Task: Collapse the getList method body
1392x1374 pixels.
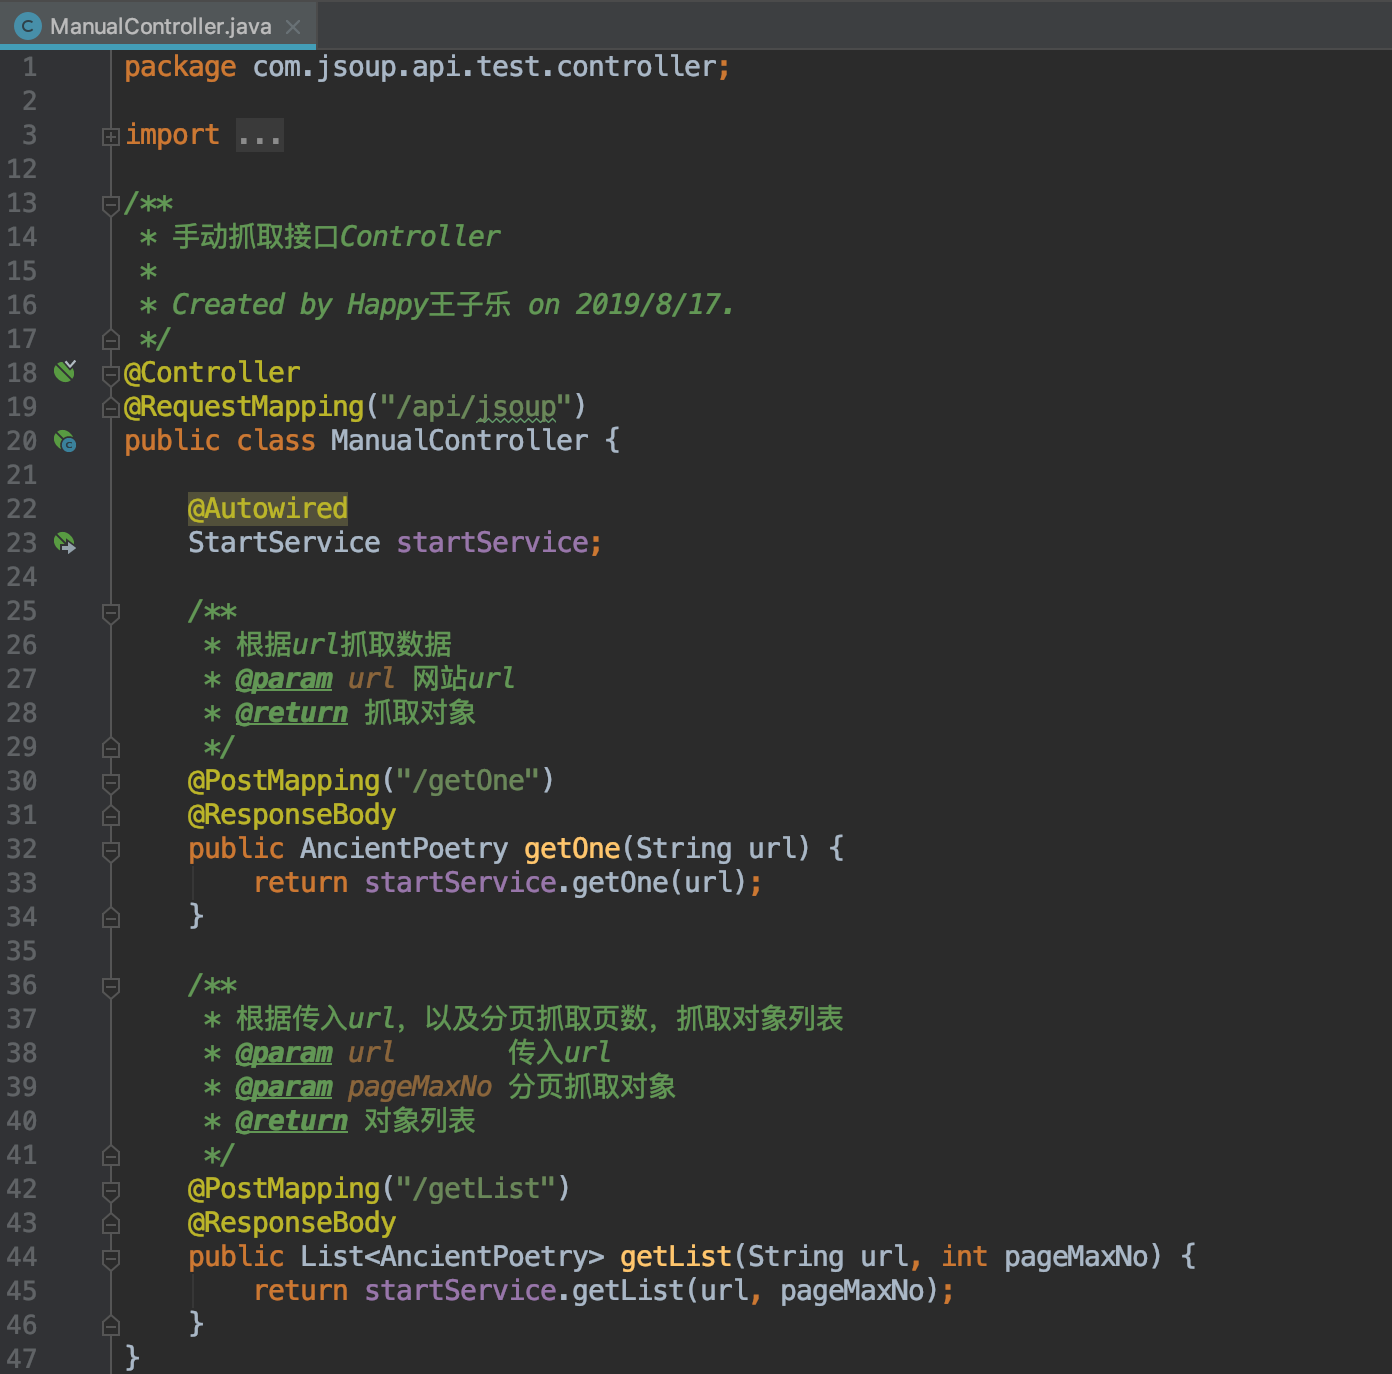Action: click(110, 1256)
